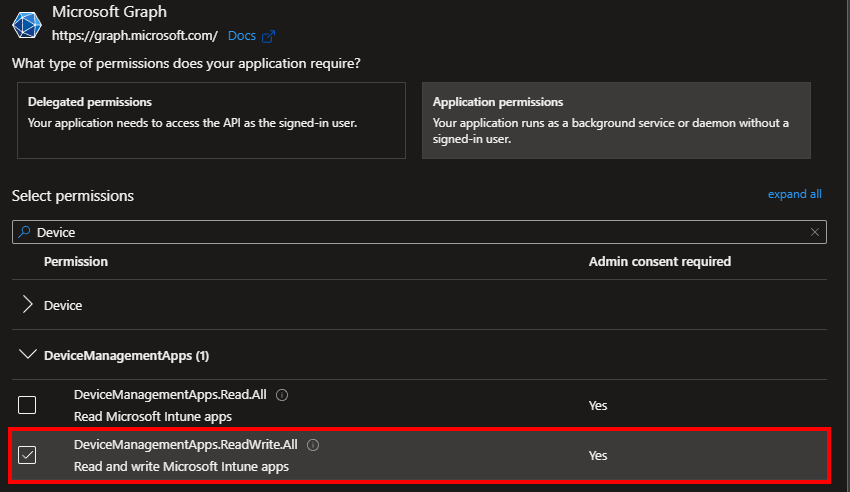Show info for DeviceManagementApps.Read.All
Viewport: 850px width, 492px height.
pos(282,395)
